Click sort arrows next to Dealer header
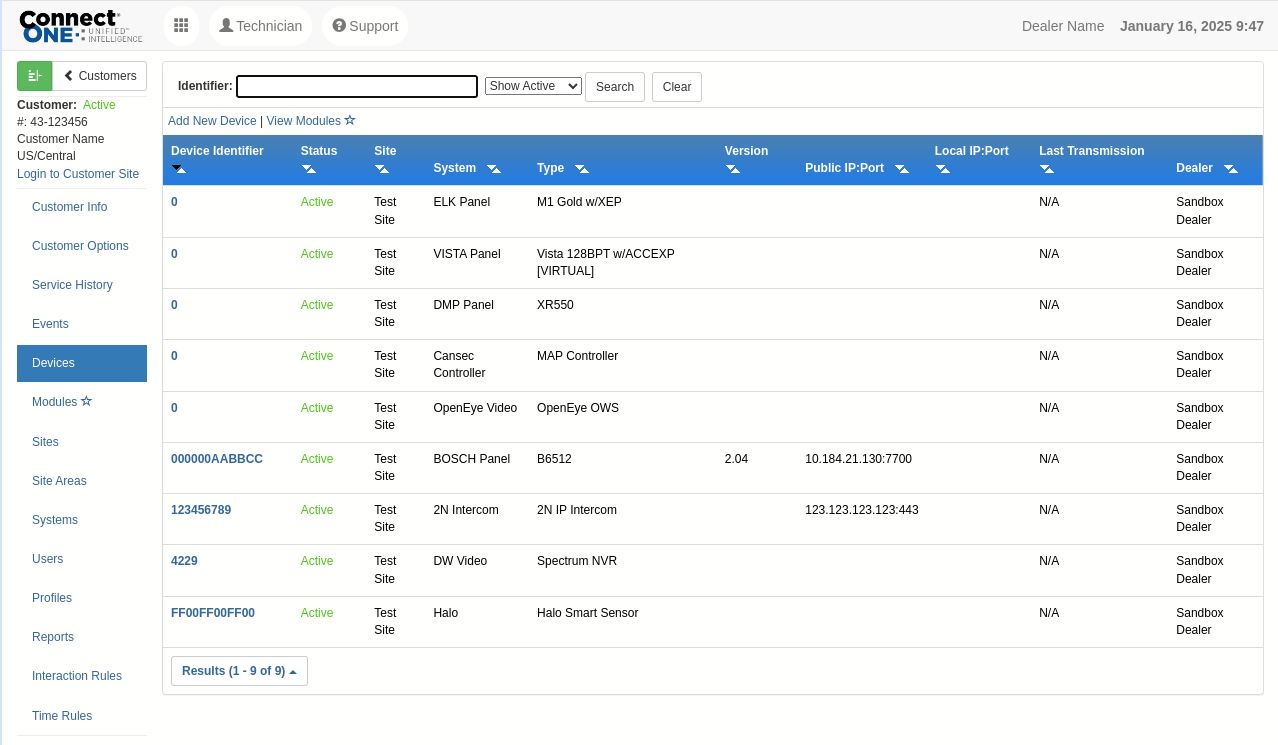This screenshot has width=1278, height=745. 1231,168
